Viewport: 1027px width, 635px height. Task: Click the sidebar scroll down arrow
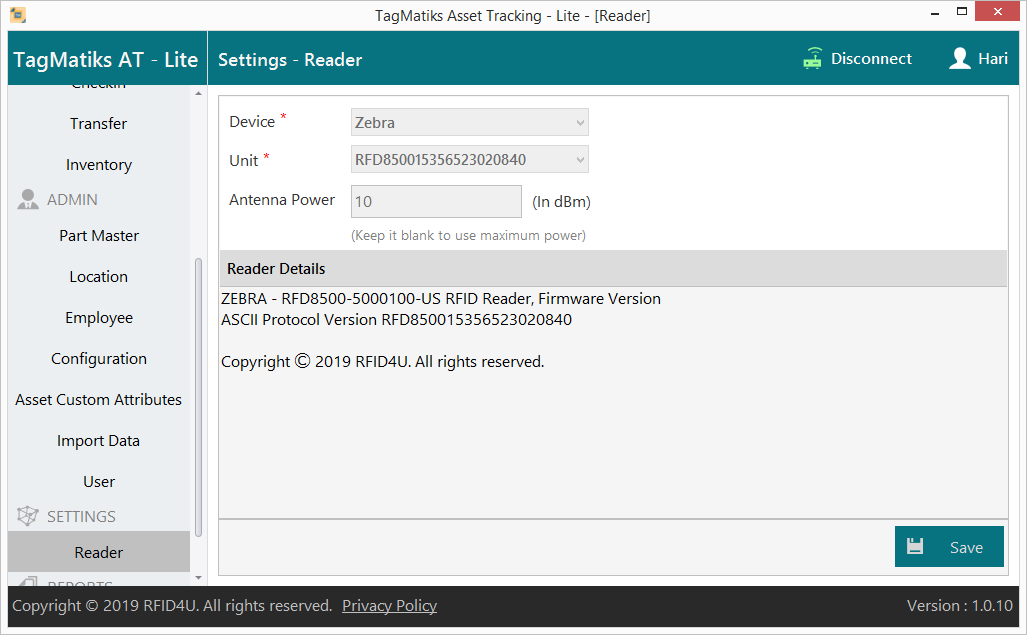point(198,577)
